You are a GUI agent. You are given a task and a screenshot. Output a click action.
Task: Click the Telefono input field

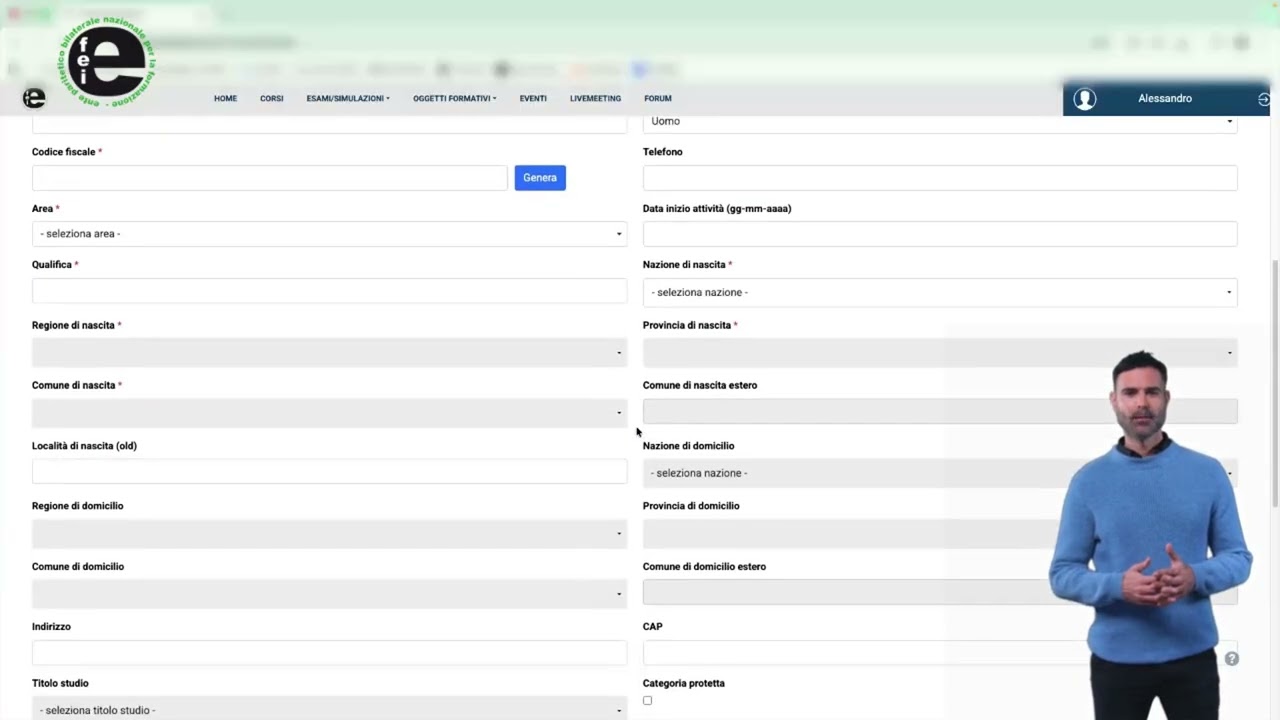tap(940, 178)
